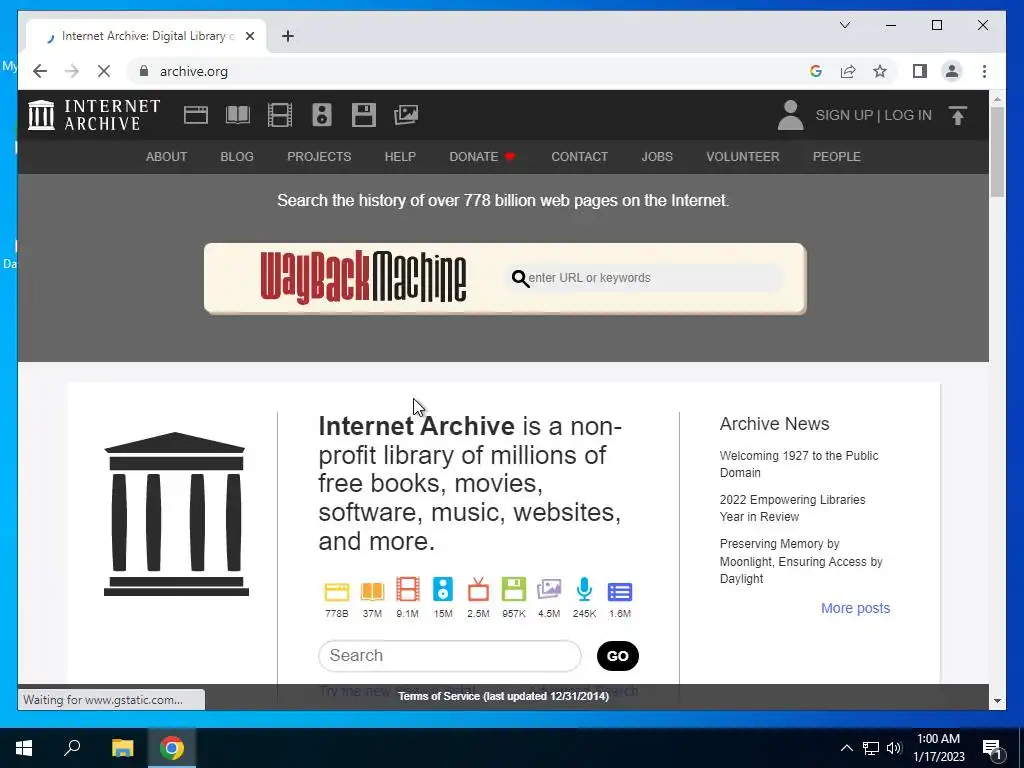Open the Video film icon in top nav

point(280,115)
